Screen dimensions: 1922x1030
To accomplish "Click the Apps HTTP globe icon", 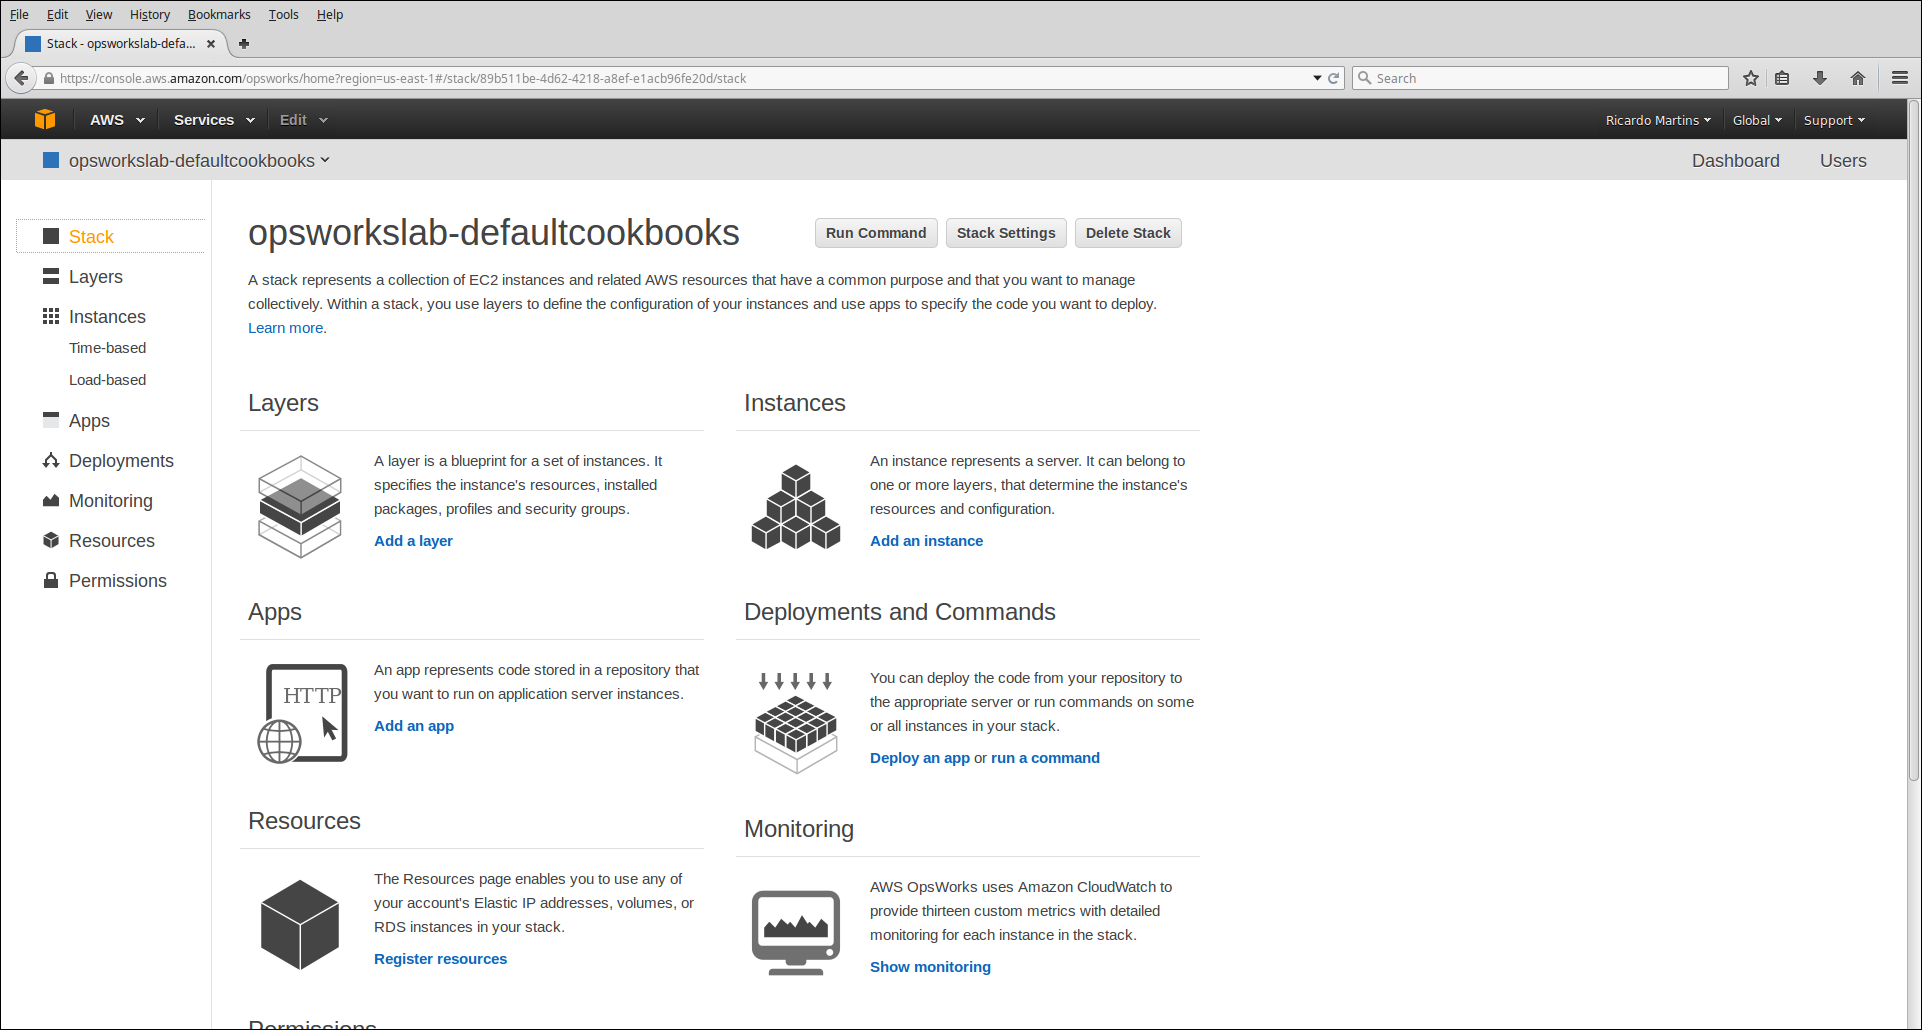I will [302, 713].
